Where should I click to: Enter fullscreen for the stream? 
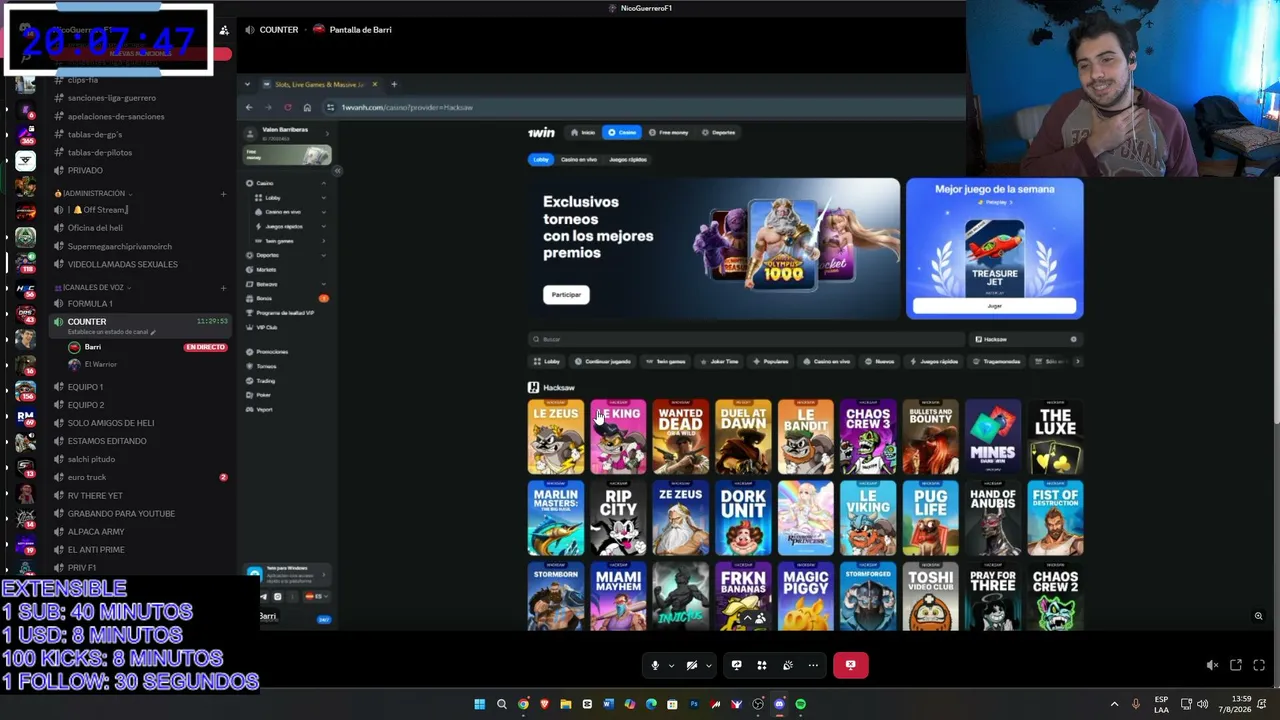[x=1259, y=665]
